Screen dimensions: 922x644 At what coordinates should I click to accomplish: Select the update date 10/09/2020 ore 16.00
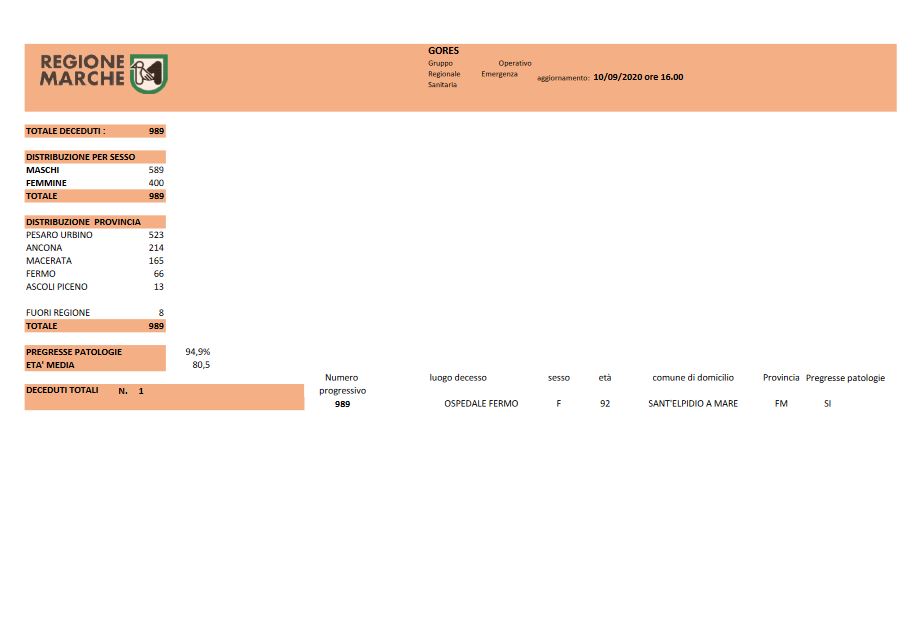point(638,76)
